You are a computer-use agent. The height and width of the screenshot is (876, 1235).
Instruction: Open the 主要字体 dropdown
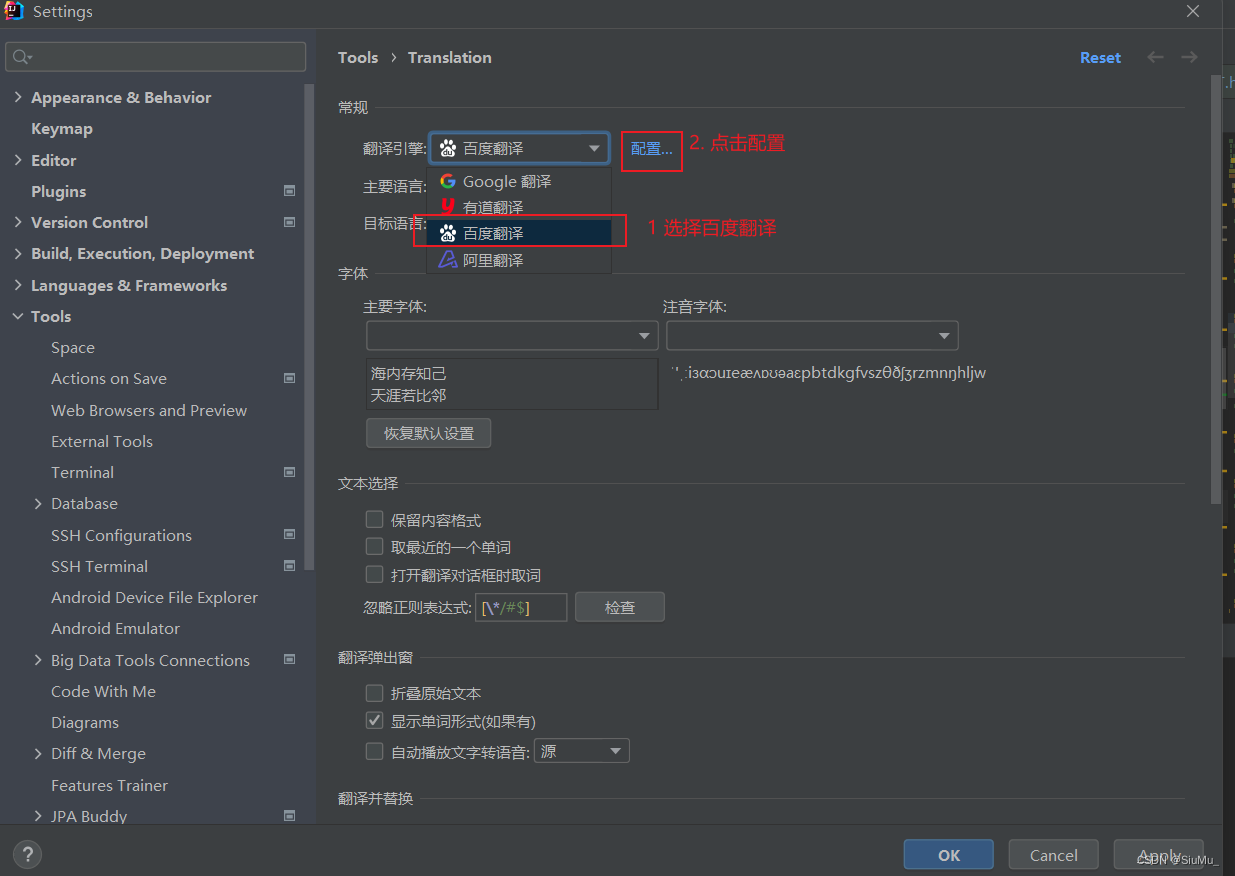[x=512, y=335]
